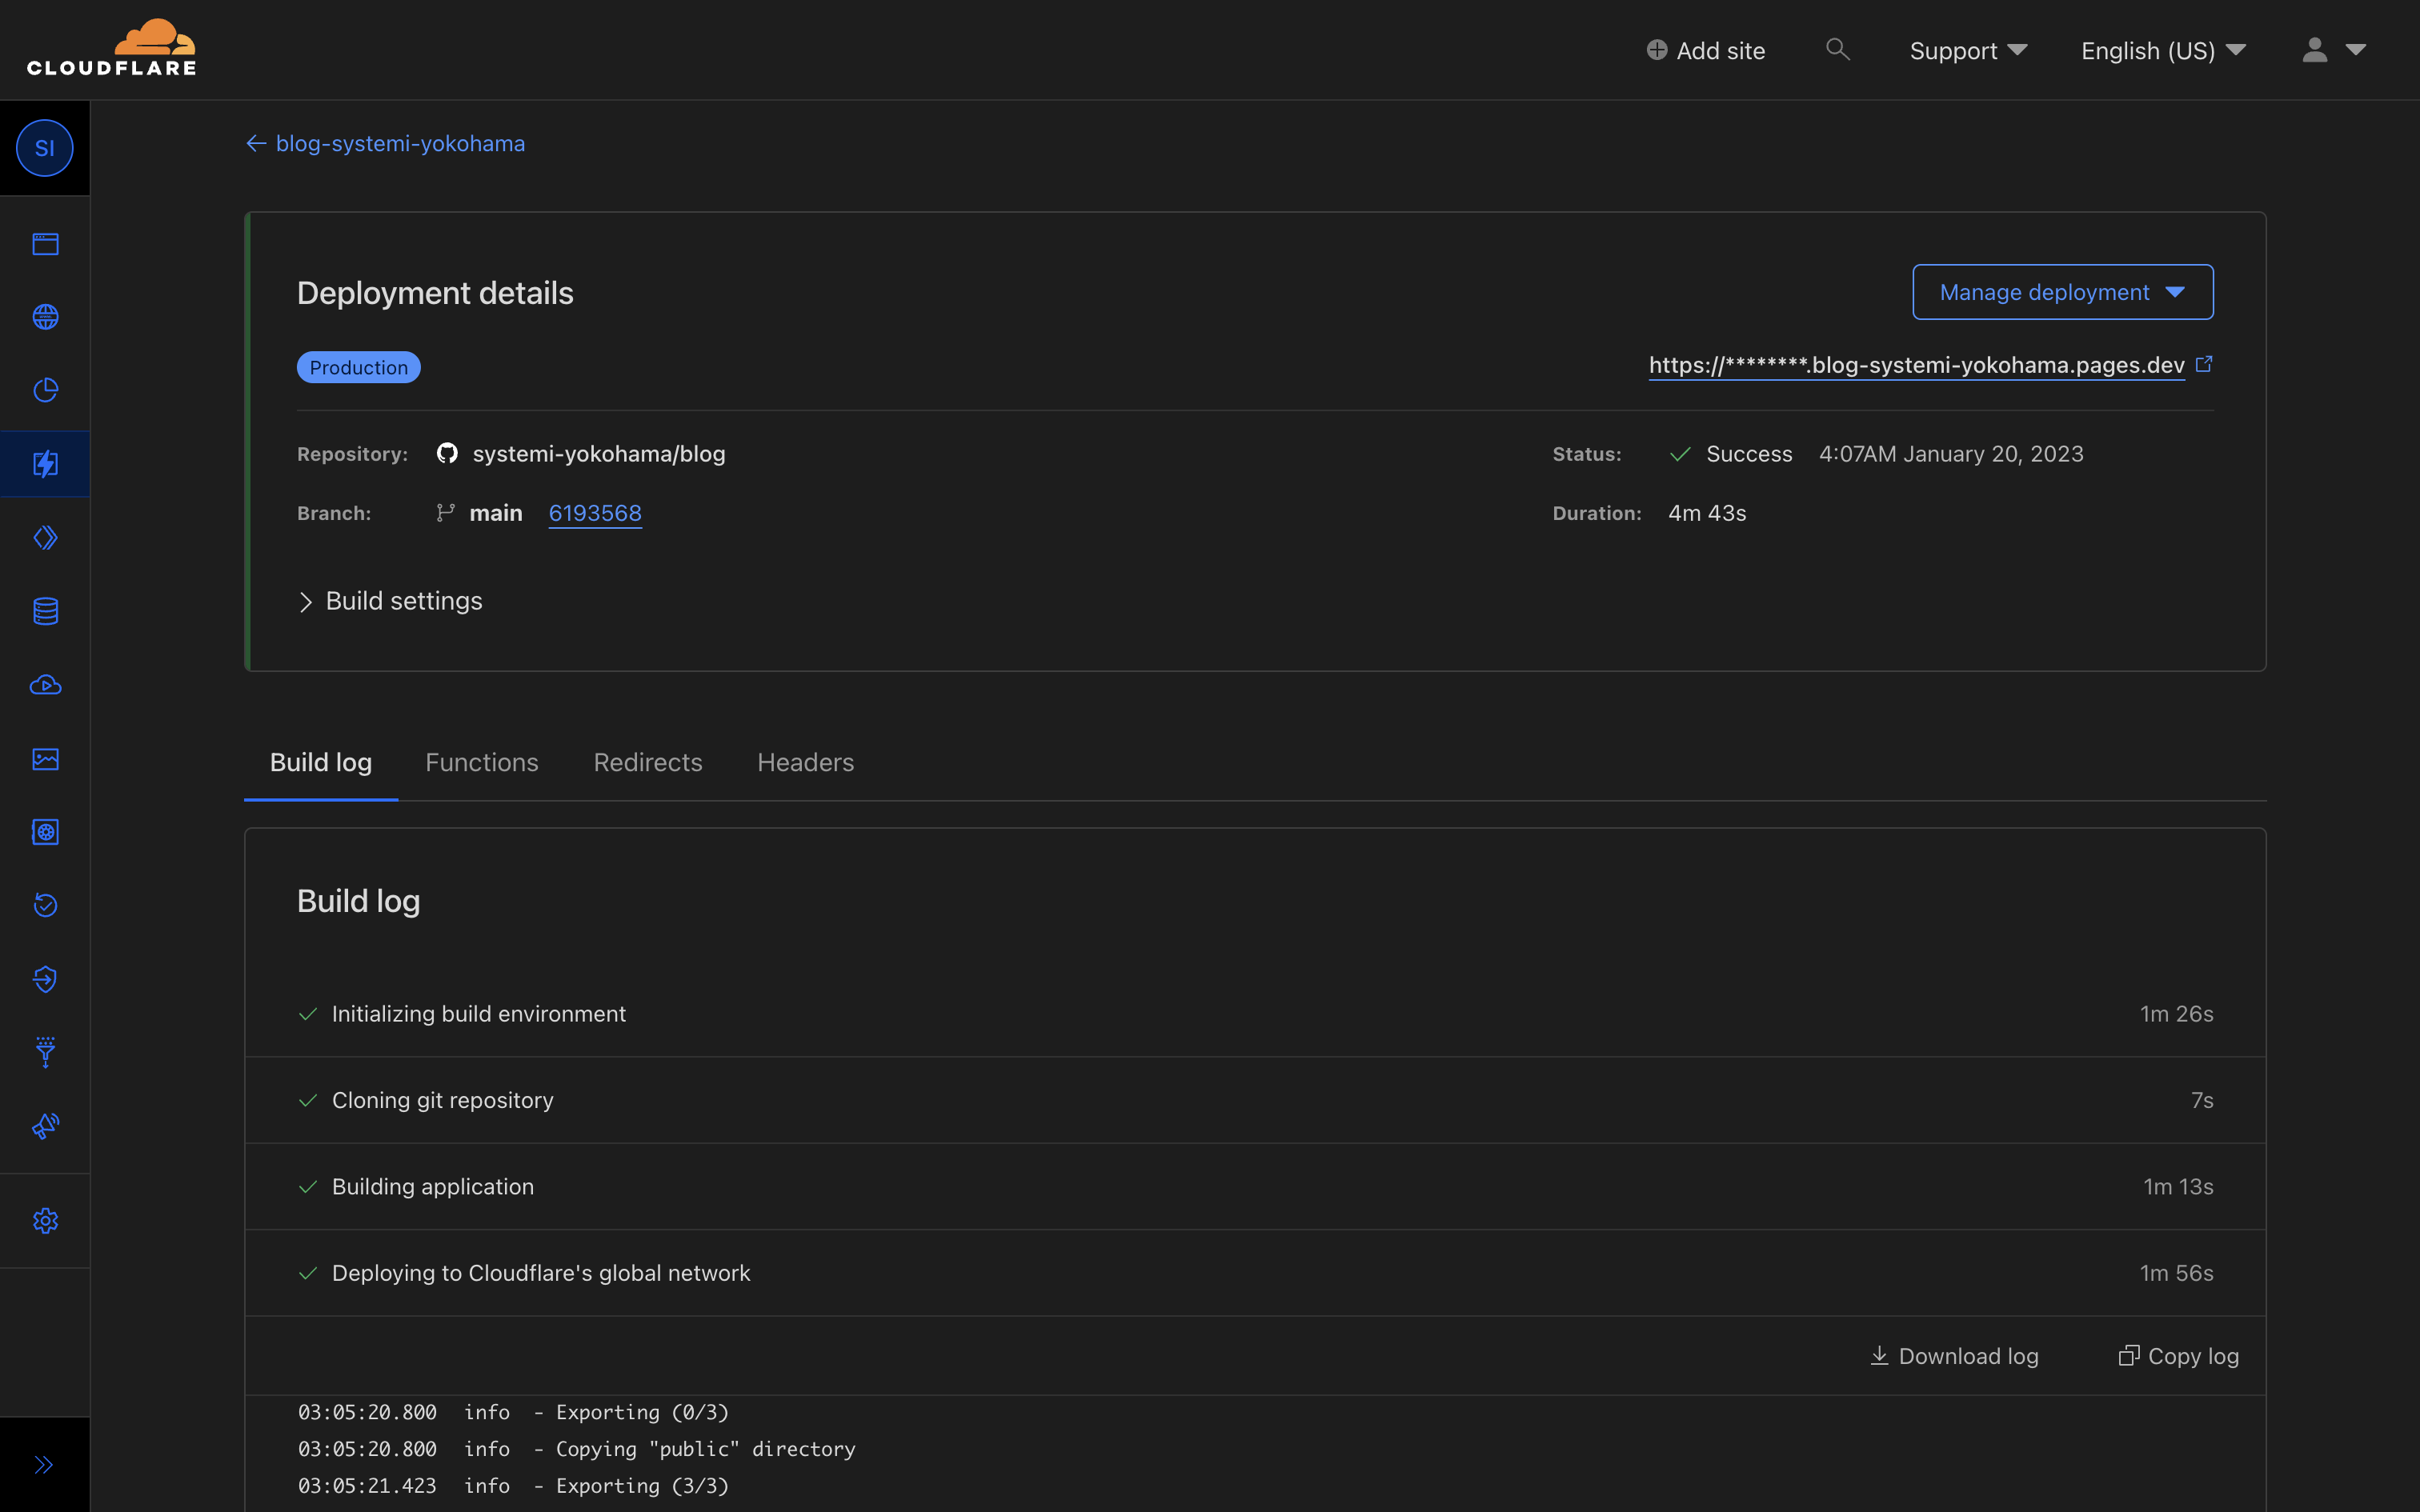The width and height of the screenshot is (2420, 1512).
Task: Open commit 6193568 link
Action: click(x=595, y=513)
